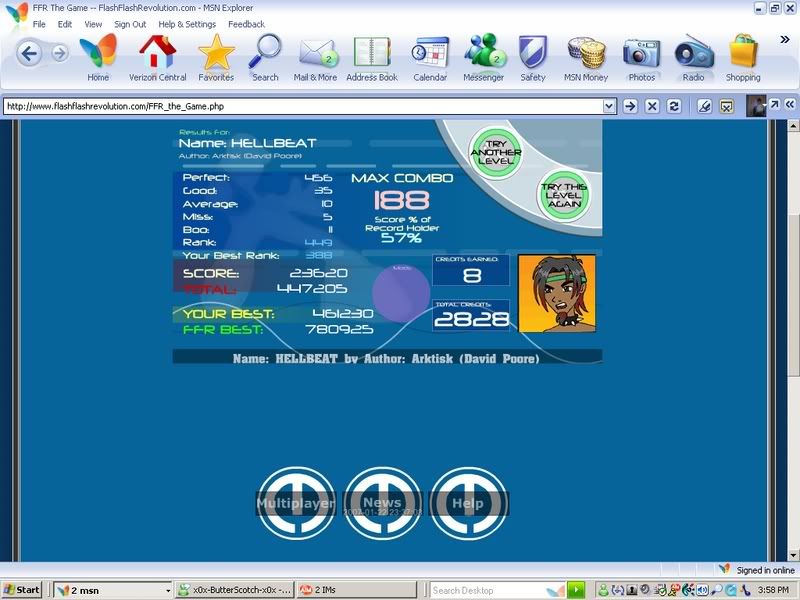Viewport: 800px width, 600px height.
Task: Click the address bar URL field
Action: pos(300,105)
